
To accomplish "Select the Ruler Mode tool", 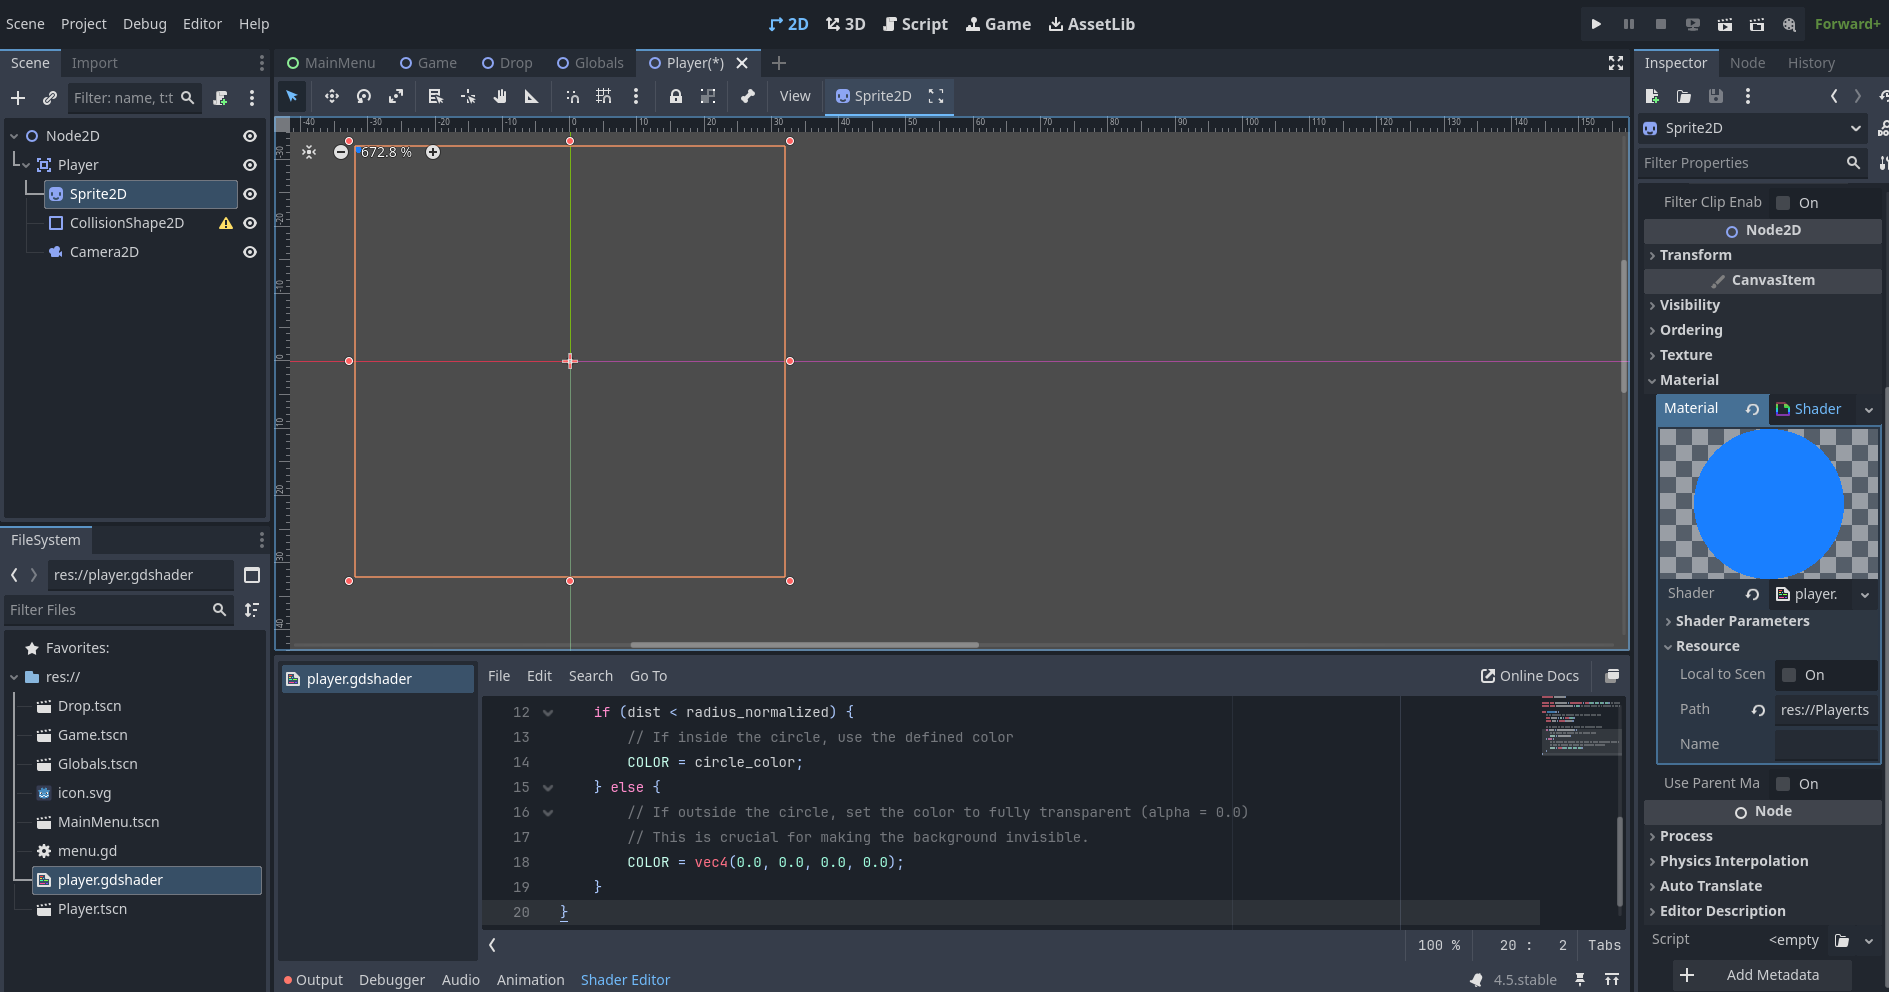I will click(x=532, y=96).
